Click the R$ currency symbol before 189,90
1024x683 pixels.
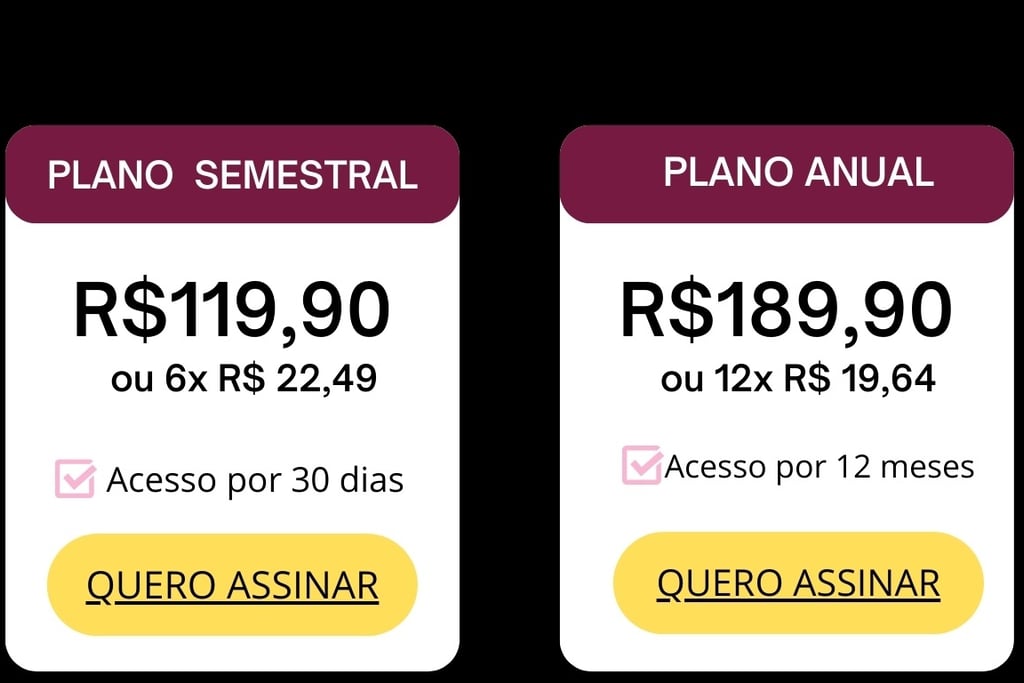pyautogui.click(x=667, y=309)
